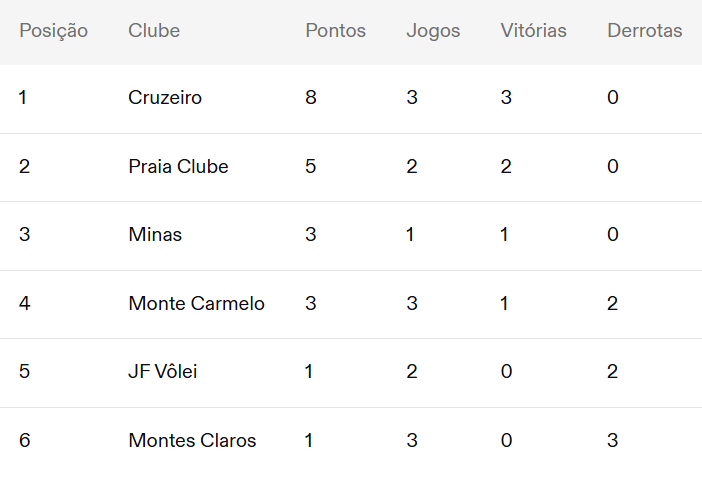The height and width of the screenshot is (480, 702).
Task: Click Praia Clube's points value 5
Action: (x=311, y=167)
